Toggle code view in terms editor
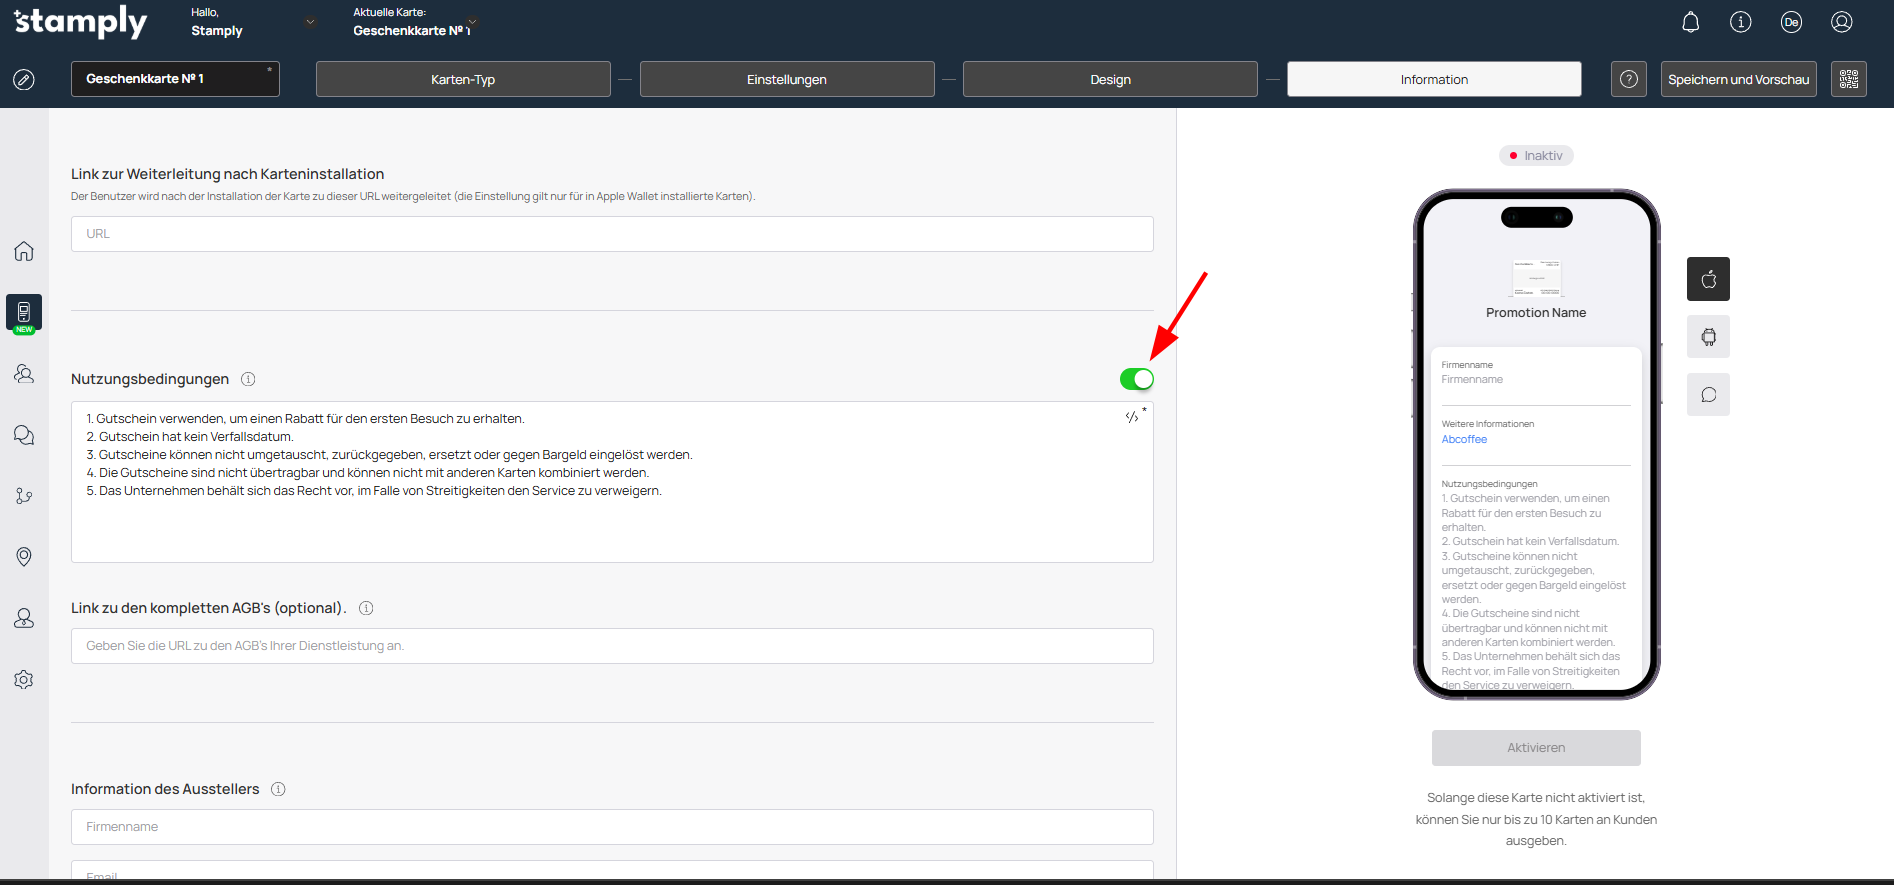1894x885 pixels. (x=1132, y=417)
